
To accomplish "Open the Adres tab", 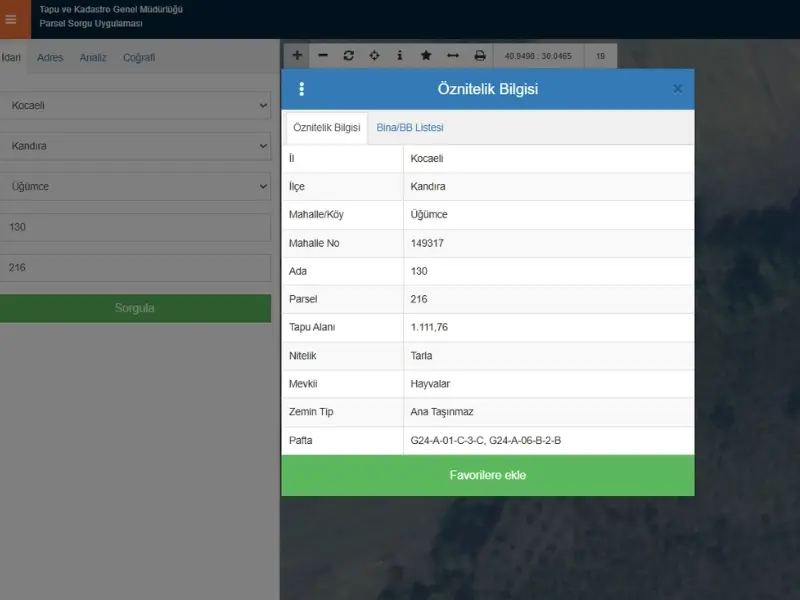I will pos(50,58).
